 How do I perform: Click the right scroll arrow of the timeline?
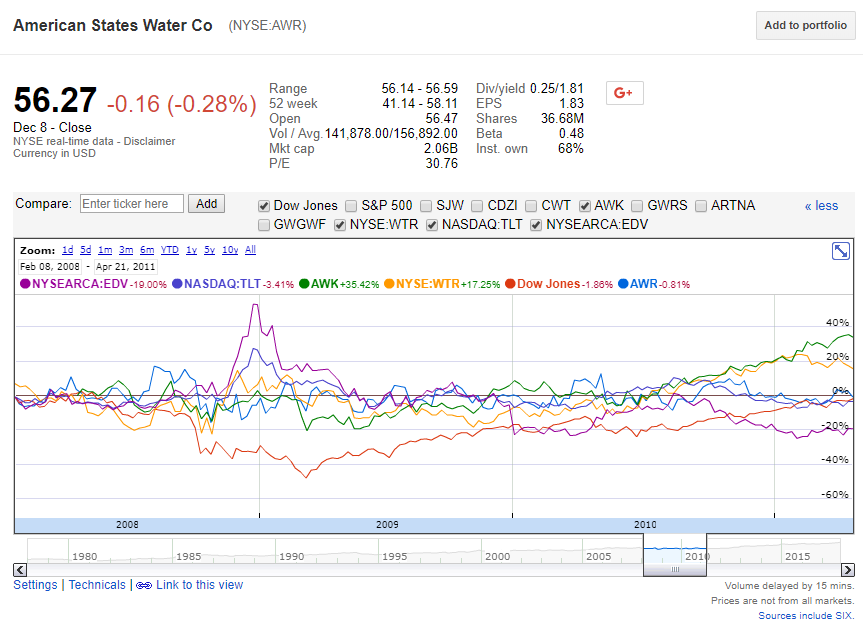(848, 570)
